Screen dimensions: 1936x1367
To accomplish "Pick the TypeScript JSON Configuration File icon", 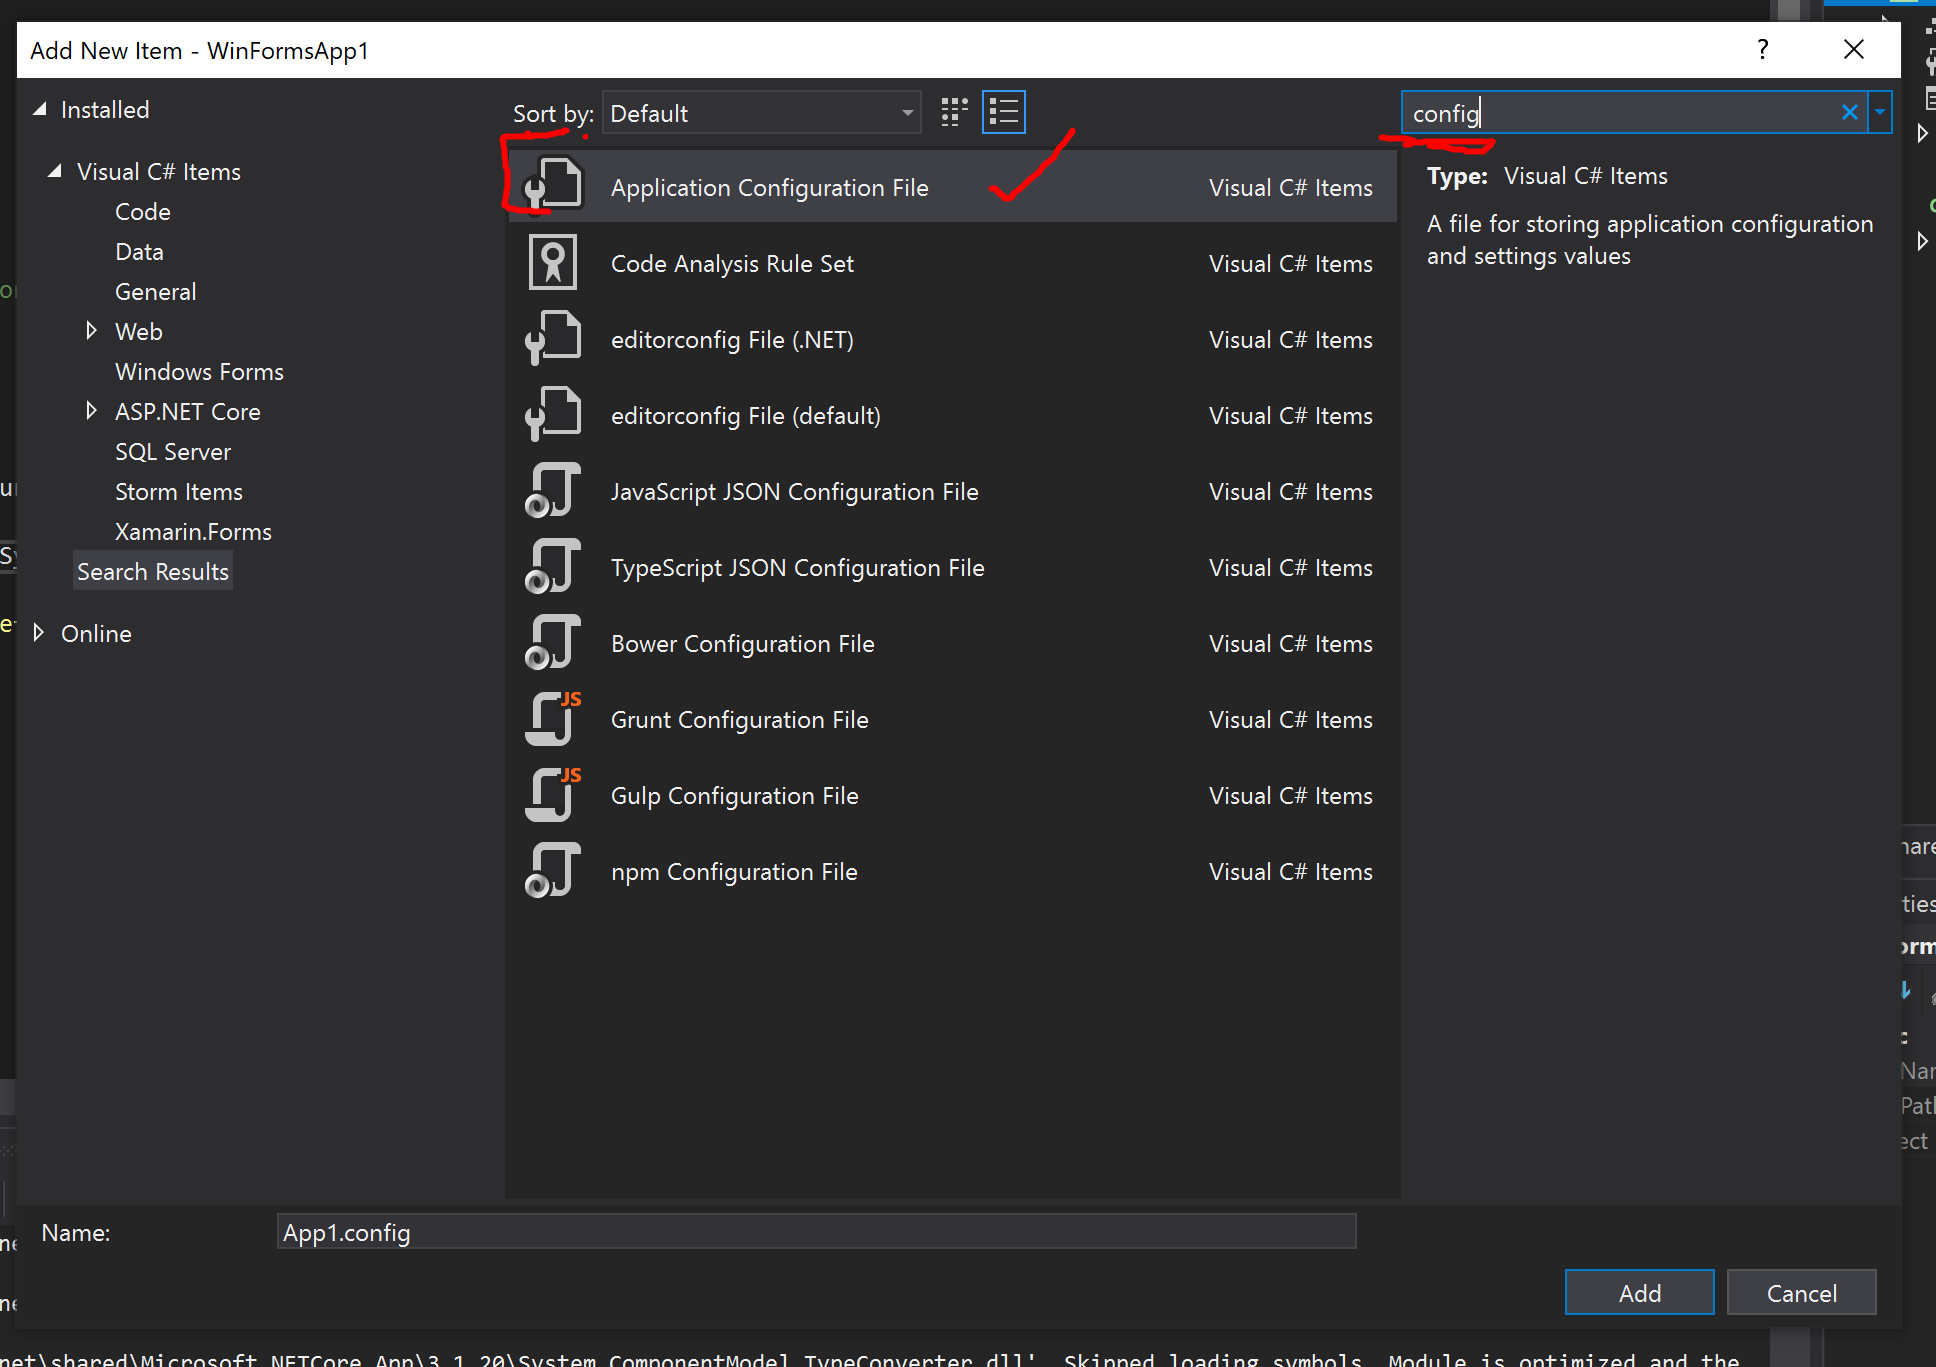I will (x=553, y=566).
